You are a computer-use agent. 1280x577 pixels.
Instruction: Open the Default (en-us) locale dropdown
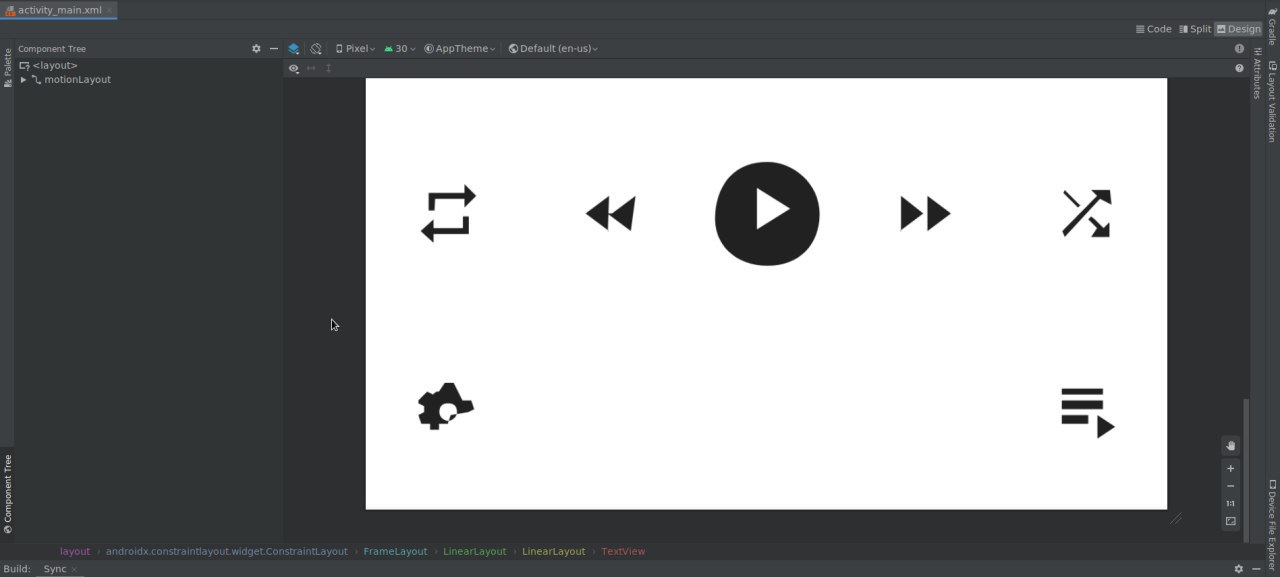[x=553, y=48]
